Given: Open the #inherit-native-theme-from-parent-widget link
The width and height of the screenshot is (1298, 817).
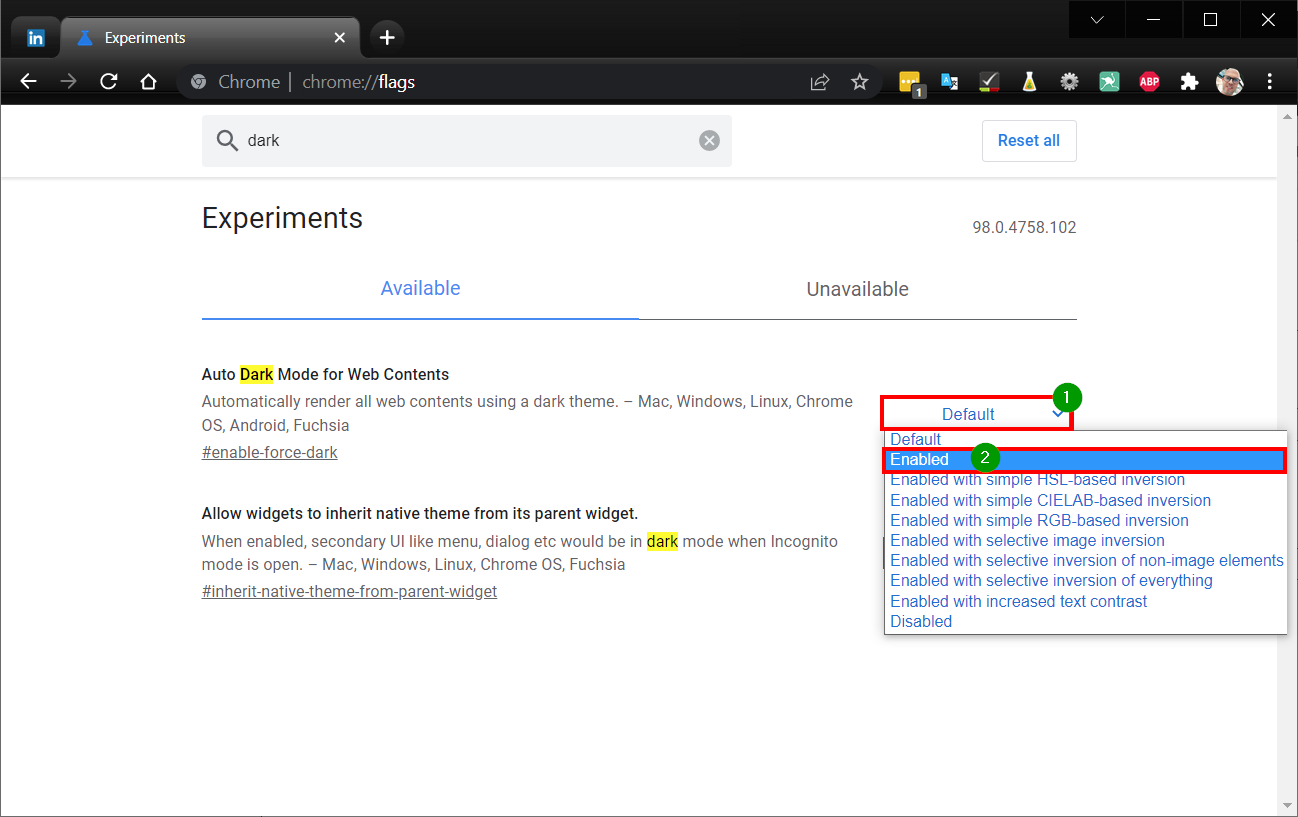Looking at the screenshot, I should pos(349,591).
